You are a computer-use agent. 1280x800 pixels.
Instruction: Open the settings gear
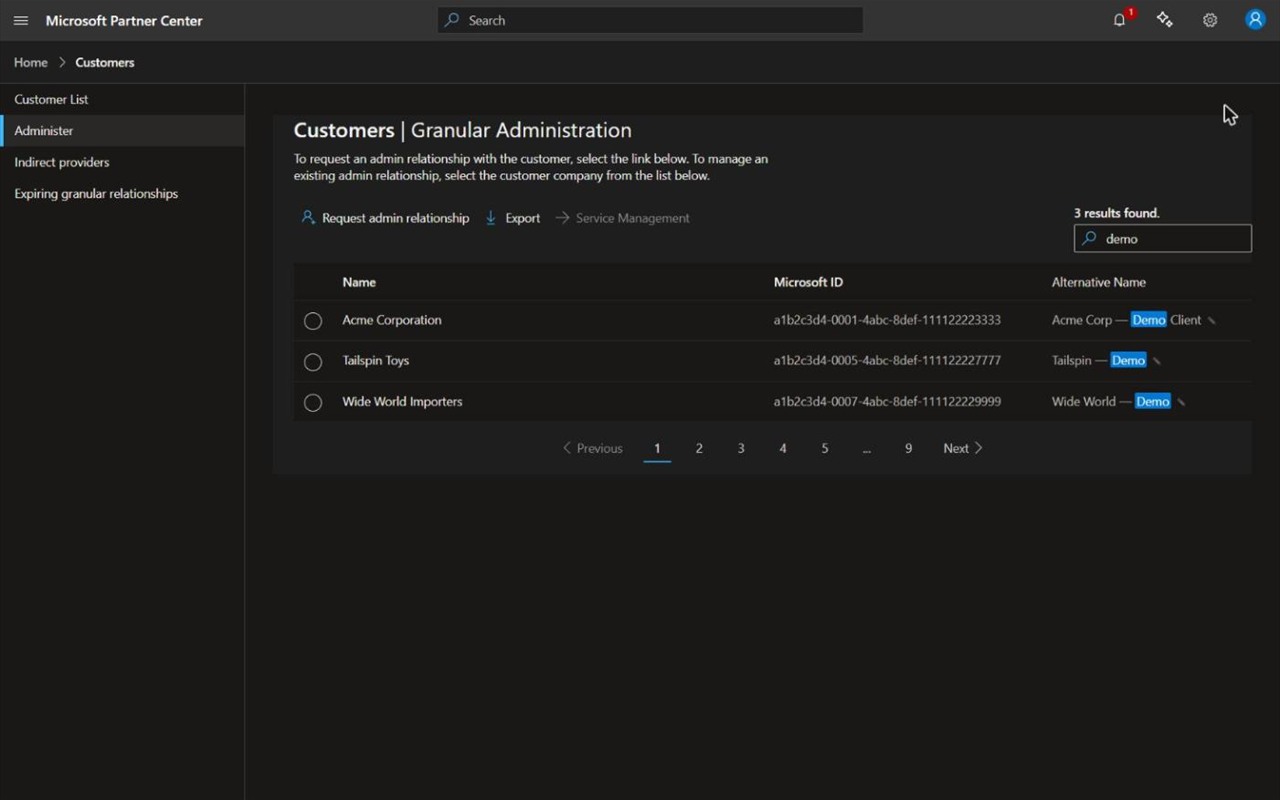pos(1210,20)
